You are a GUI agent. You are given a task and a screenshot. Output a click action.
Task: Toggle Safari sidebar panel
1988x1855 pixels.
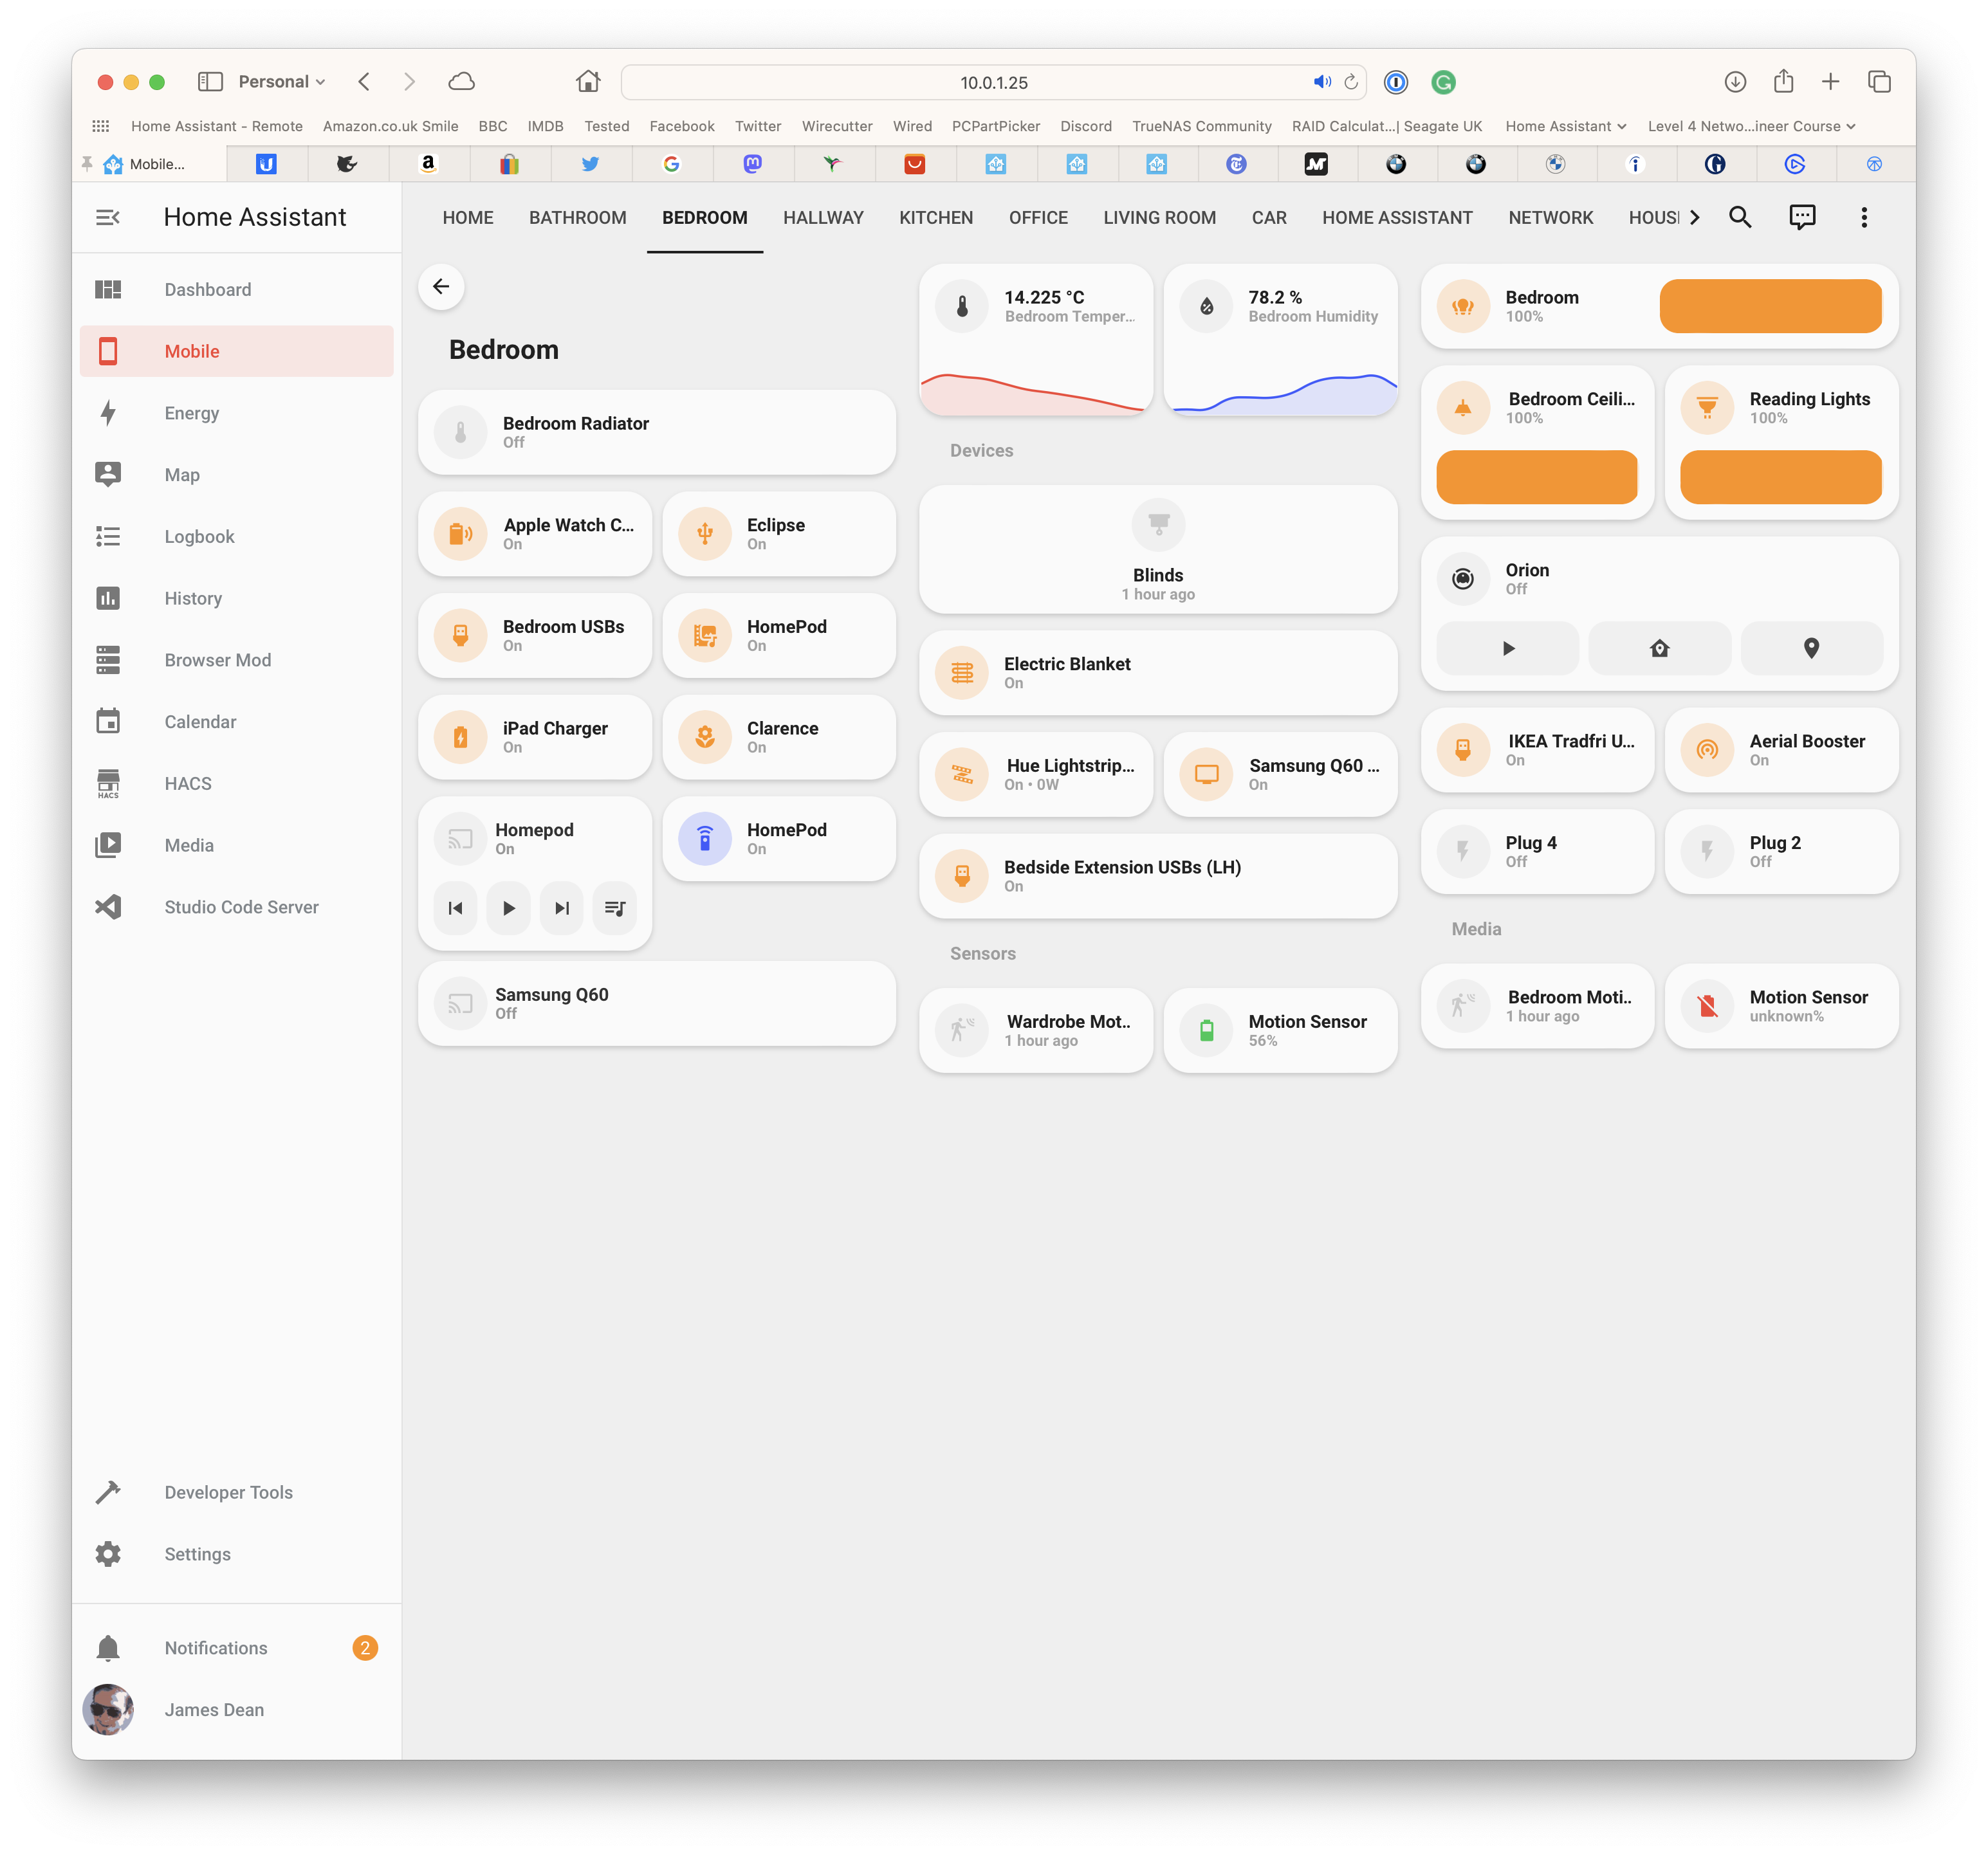pyautogui.click(x=210, y=82)
